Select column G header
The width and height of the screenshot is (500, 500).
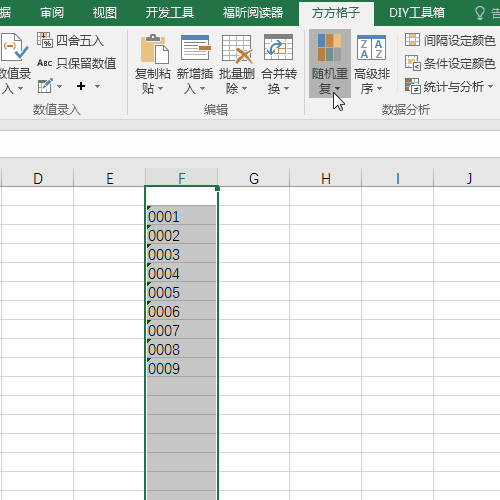[254, 178]
